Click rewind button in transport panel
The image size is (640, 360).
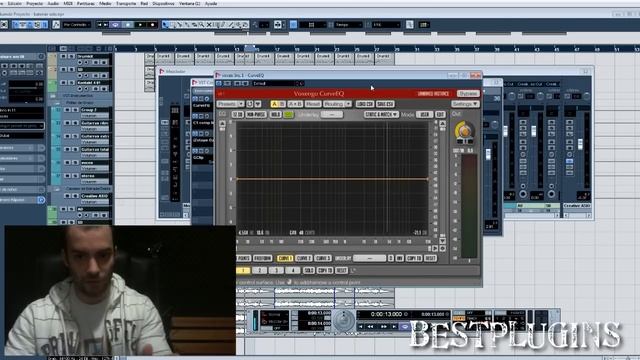click(371, 327)
